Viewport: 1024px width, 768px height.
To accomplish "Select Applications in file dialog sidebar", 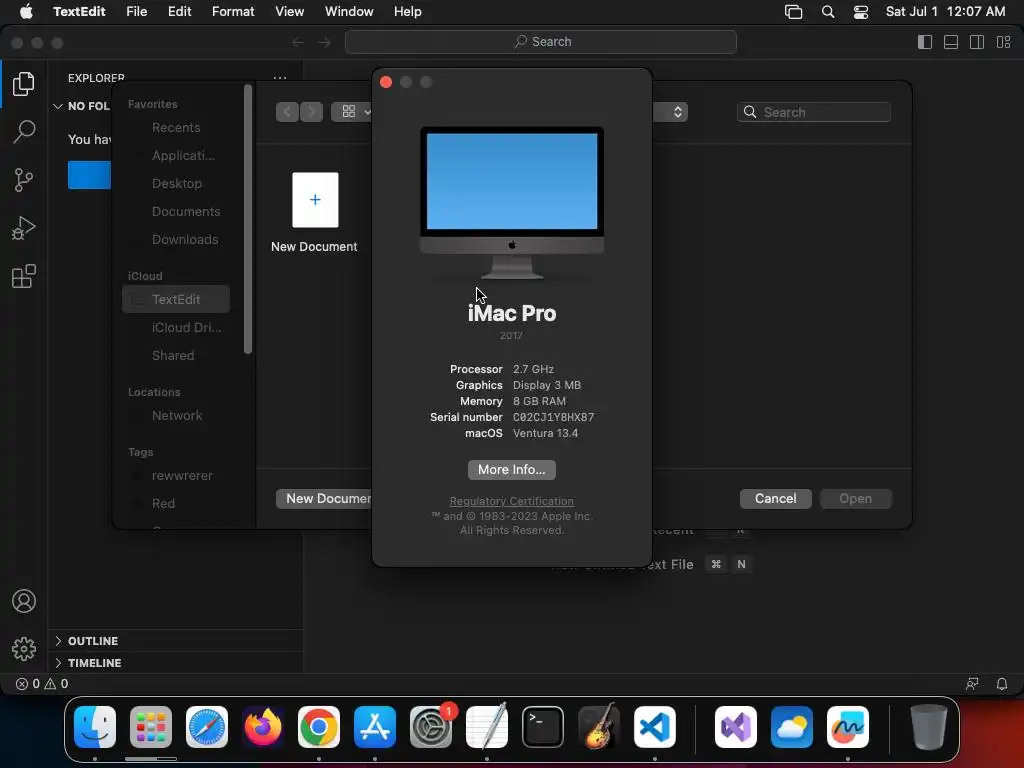I will click(x=176, y=155).
